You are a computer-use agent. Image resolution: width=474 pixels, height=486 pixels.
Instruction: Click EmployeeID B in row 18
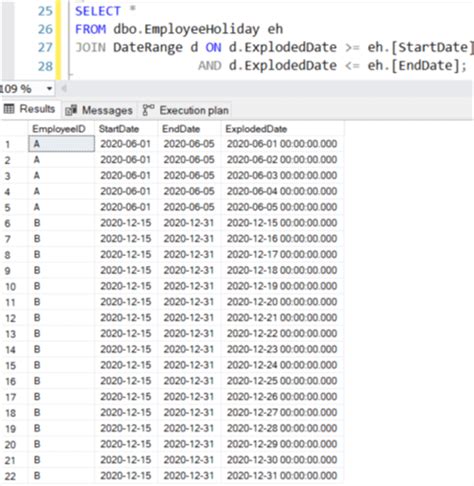[61, 412]
